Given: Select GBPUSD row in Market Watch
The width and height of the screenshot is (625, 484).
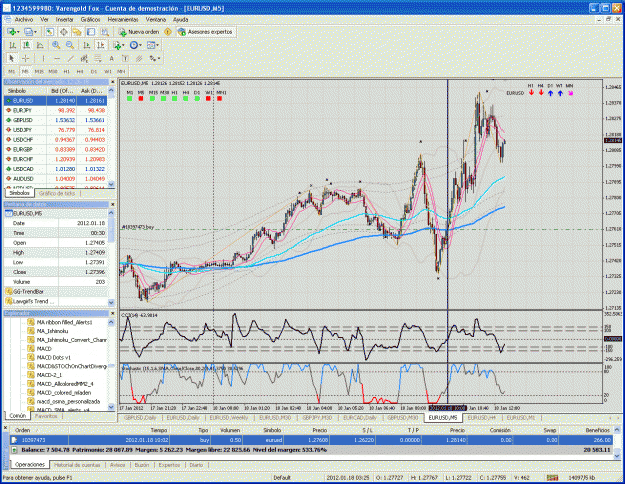Looking at the screenshot, I should click(56, 120).
